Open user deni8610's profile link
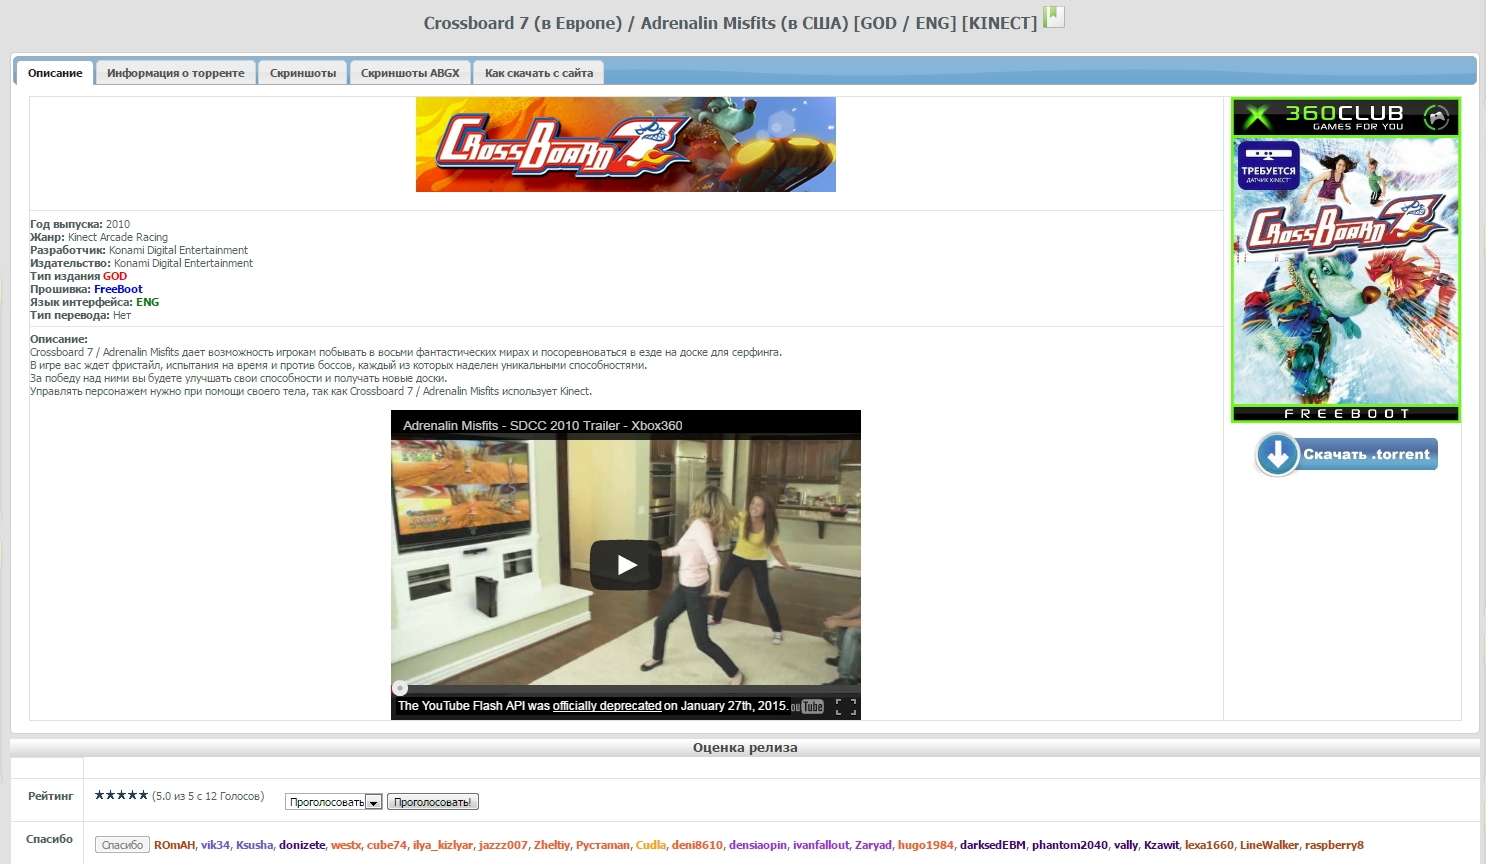The width and height of the screenshot is (1486, 864). pos(697,845)
